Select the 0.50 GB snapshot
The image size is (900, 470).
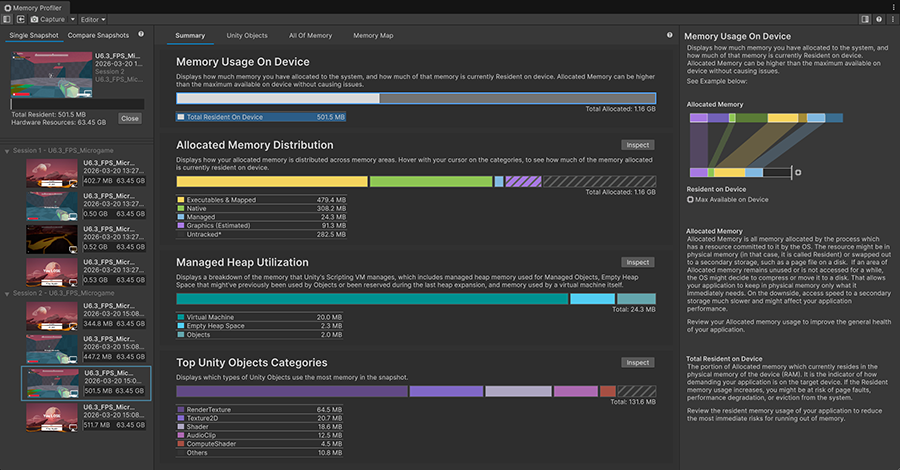(86, 205)
